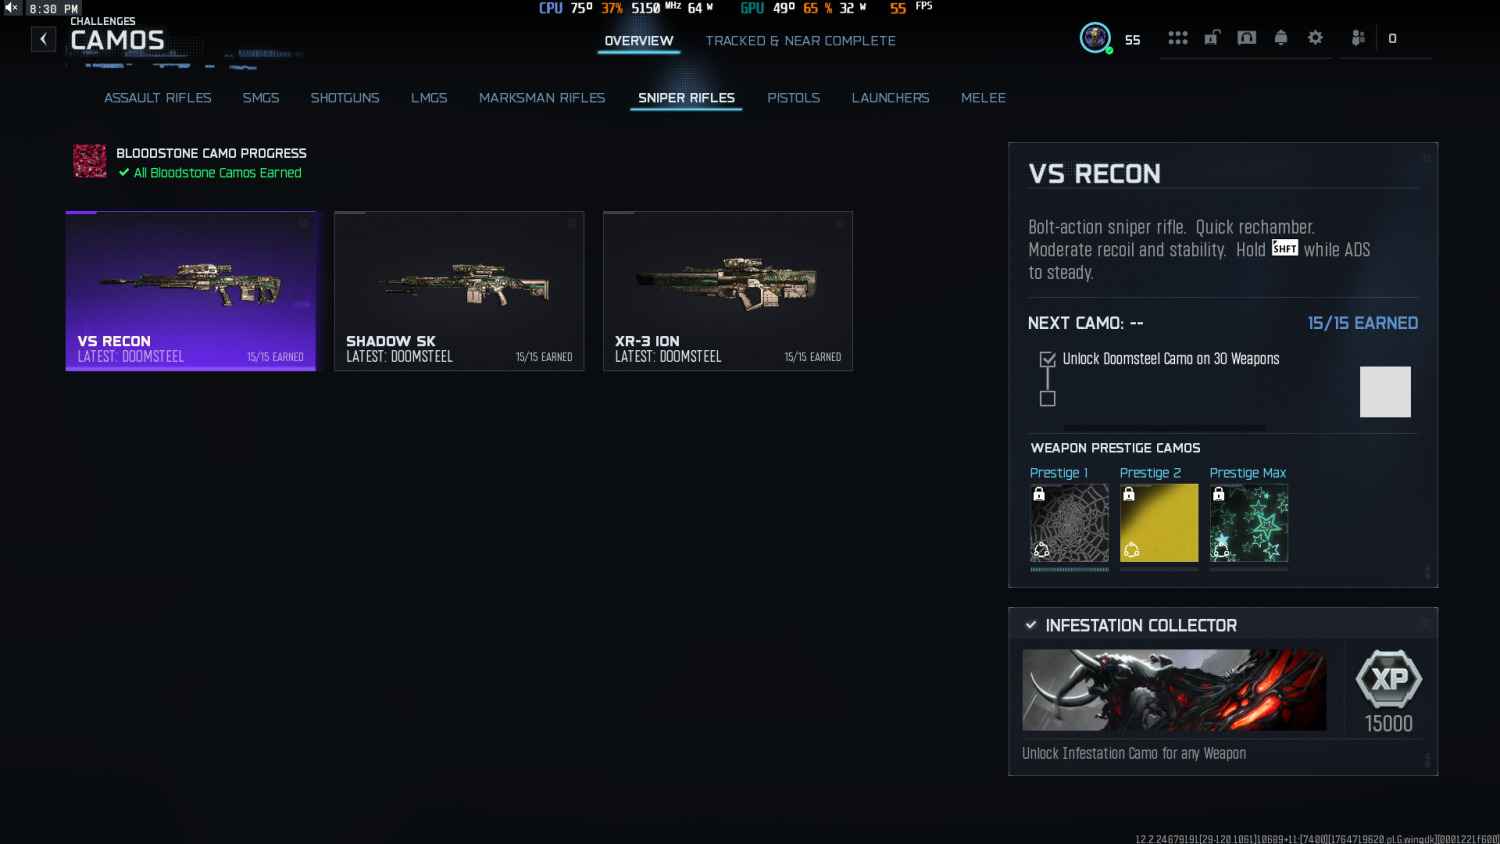Select the yellow Prestige 2 camo swatch

(x=1159, y=523)
